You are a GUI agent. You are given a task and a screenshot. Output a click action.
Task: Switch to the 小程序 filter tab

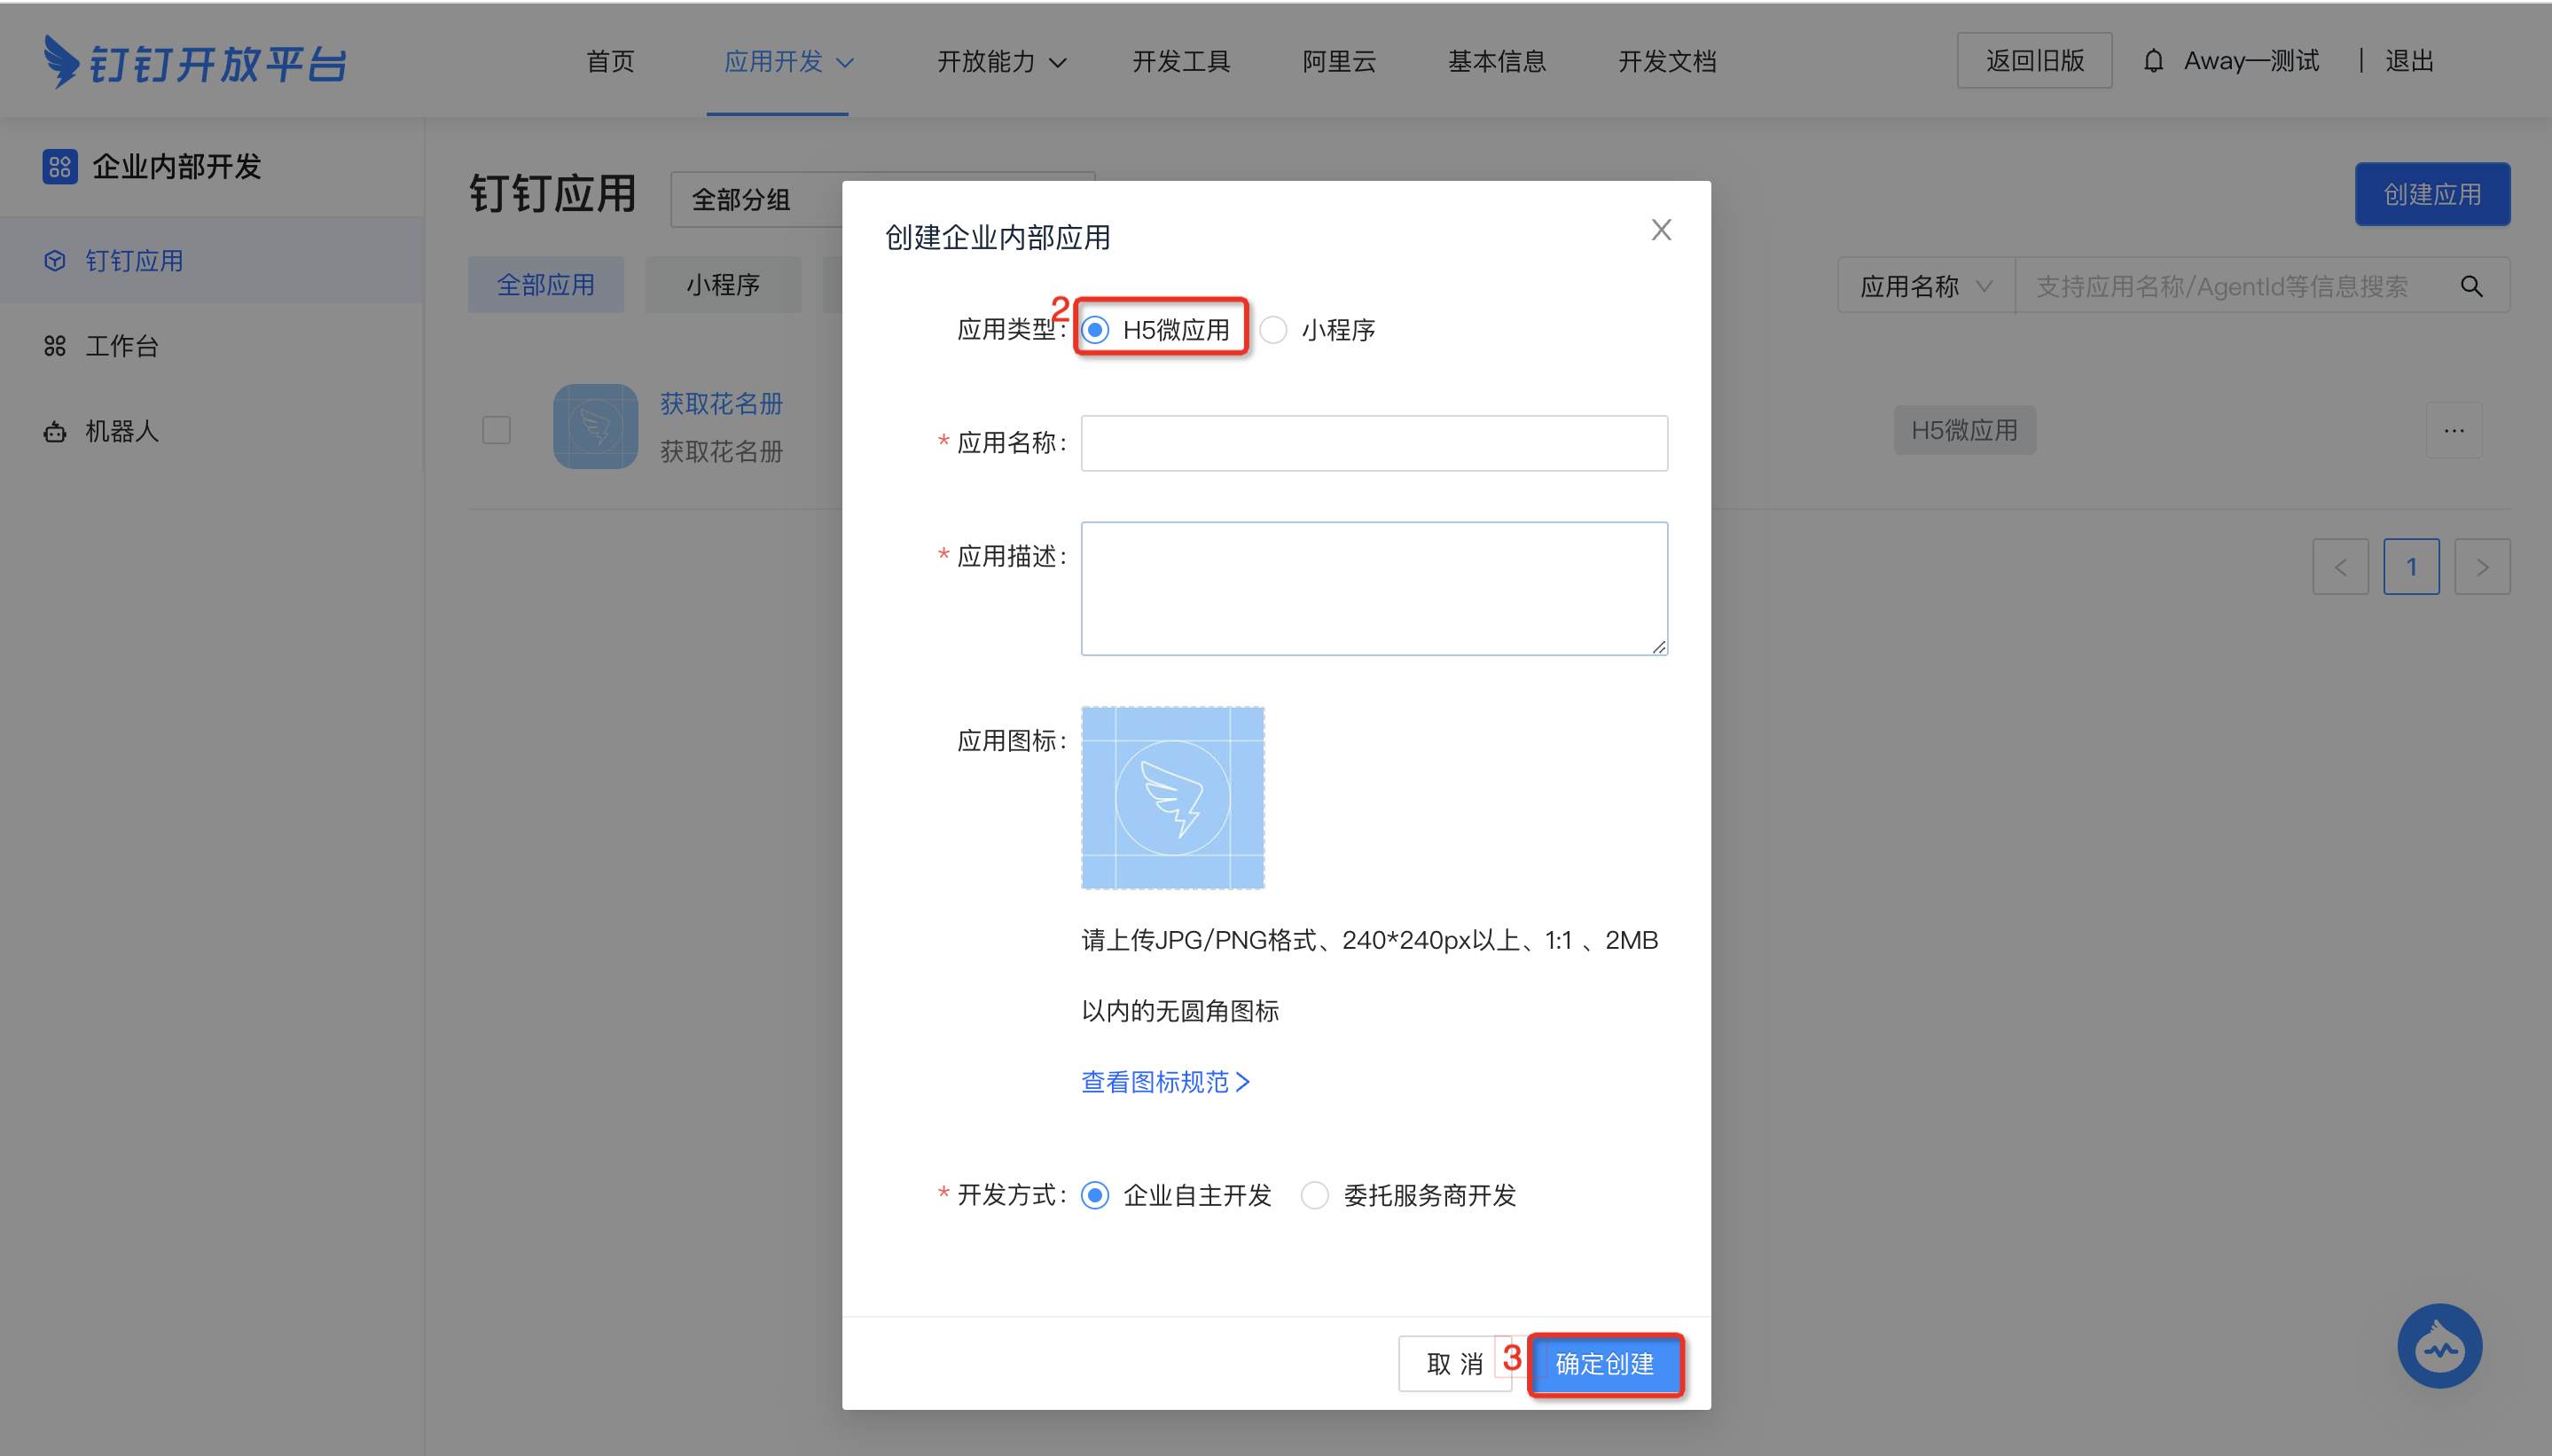(723, 285)
